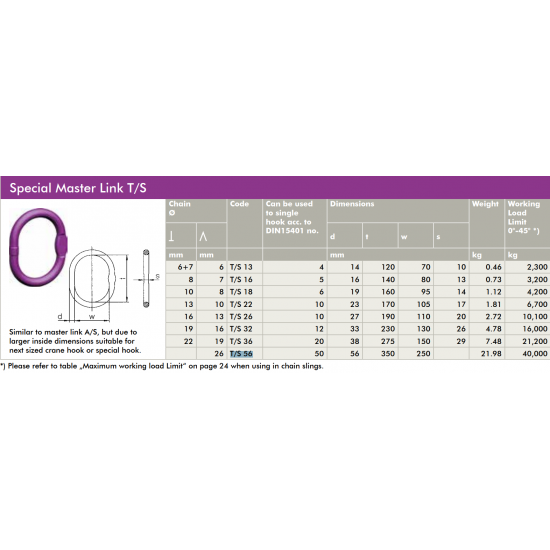Click the chain diameter symbol under Chain
This screenshot has width=550, height=550.
coord(172,213)
